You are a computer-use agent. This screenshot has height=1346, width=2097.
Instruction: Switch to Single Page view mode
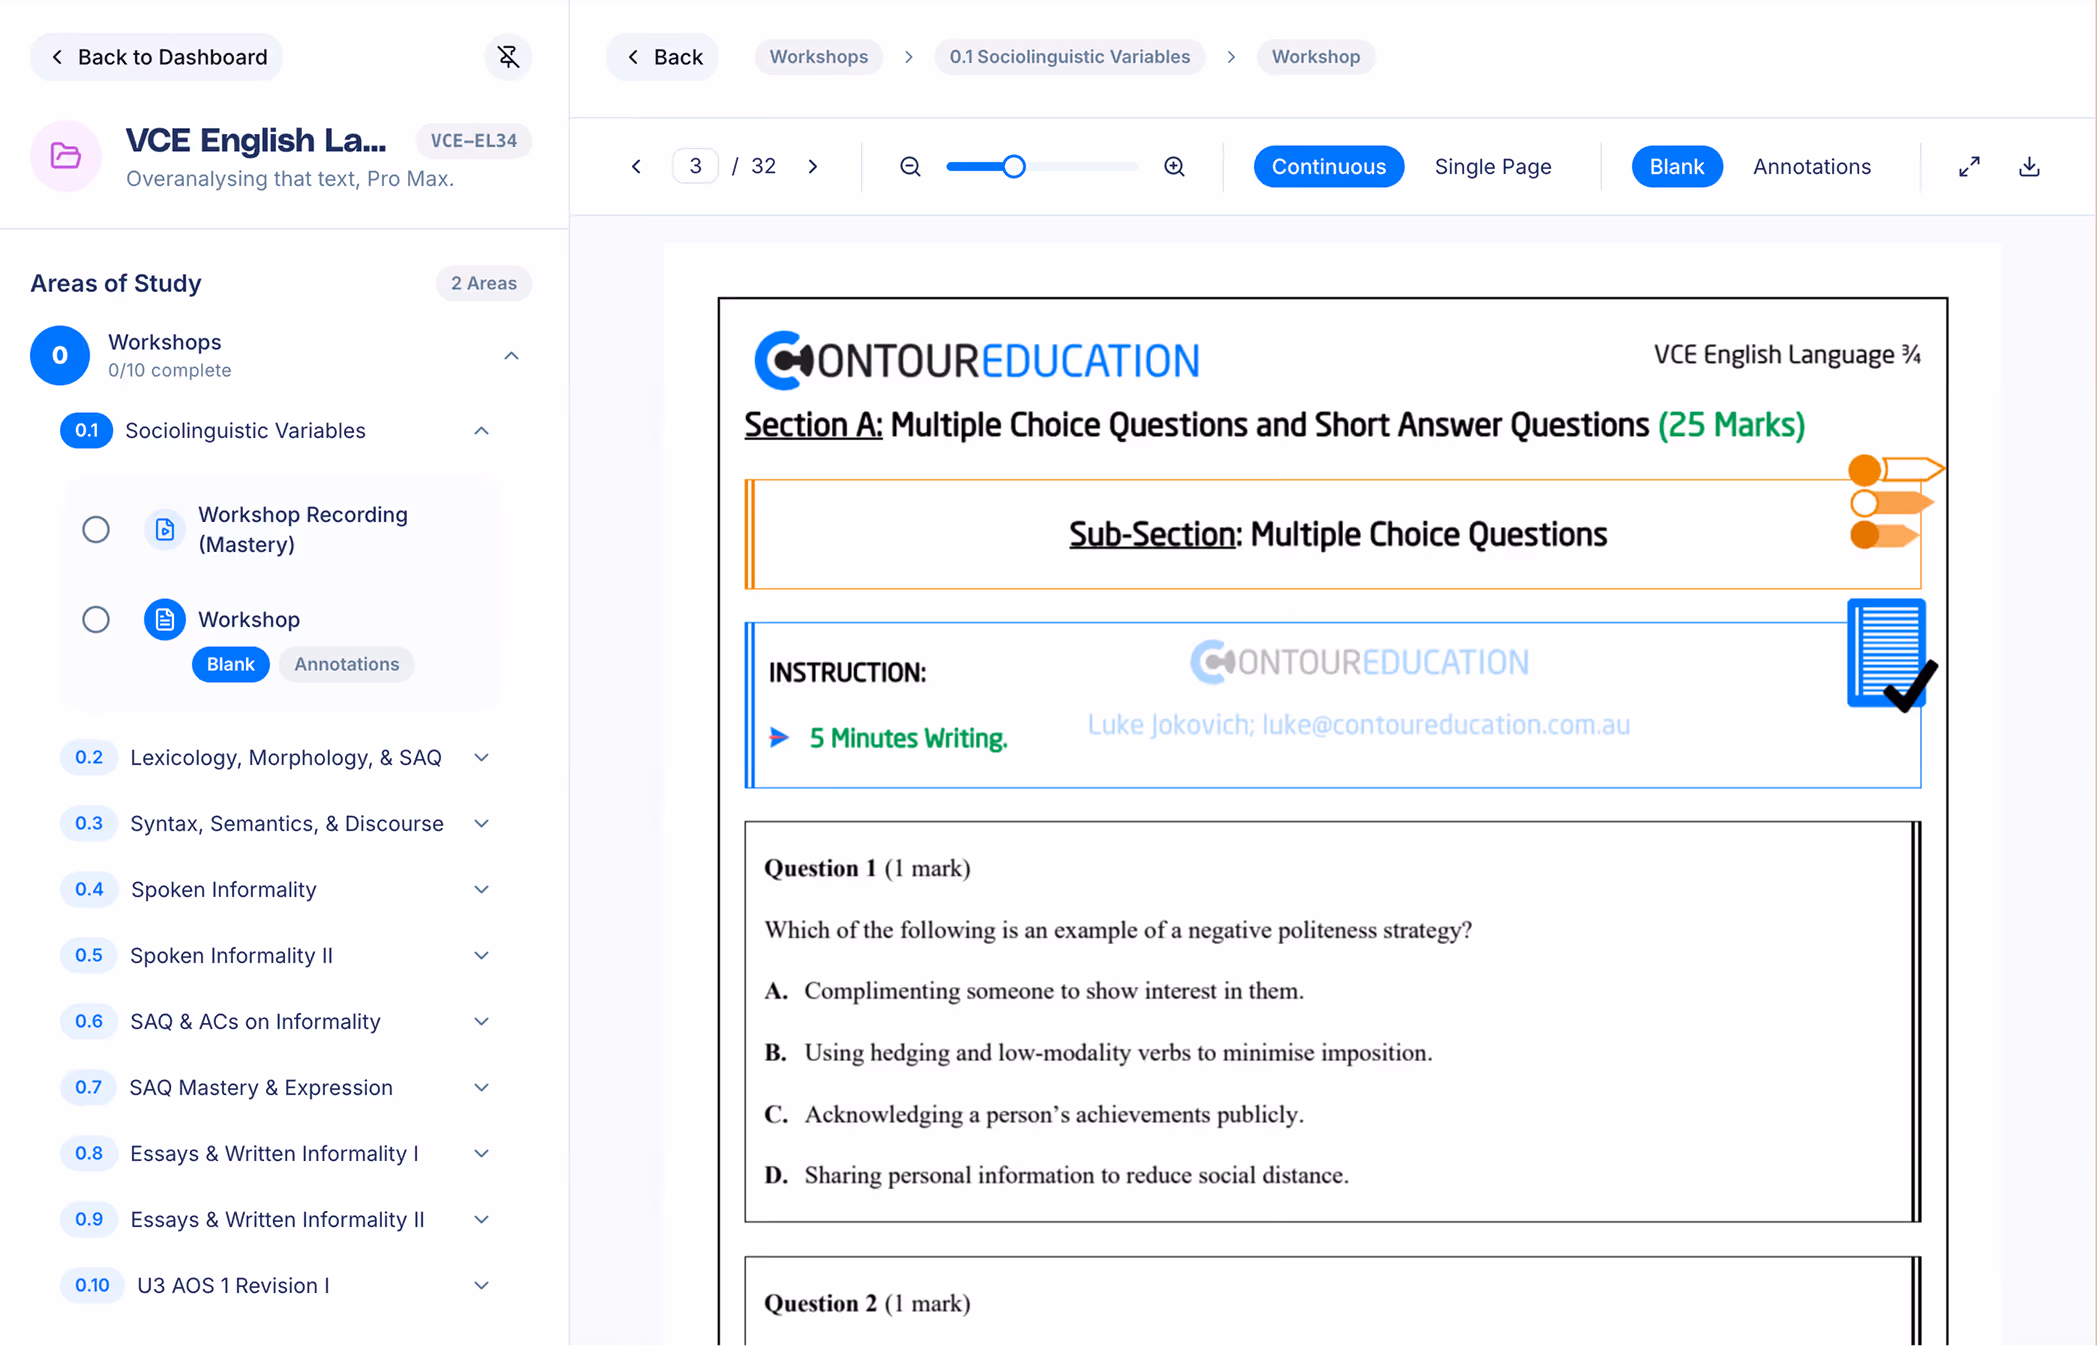tap(1492, 167)
